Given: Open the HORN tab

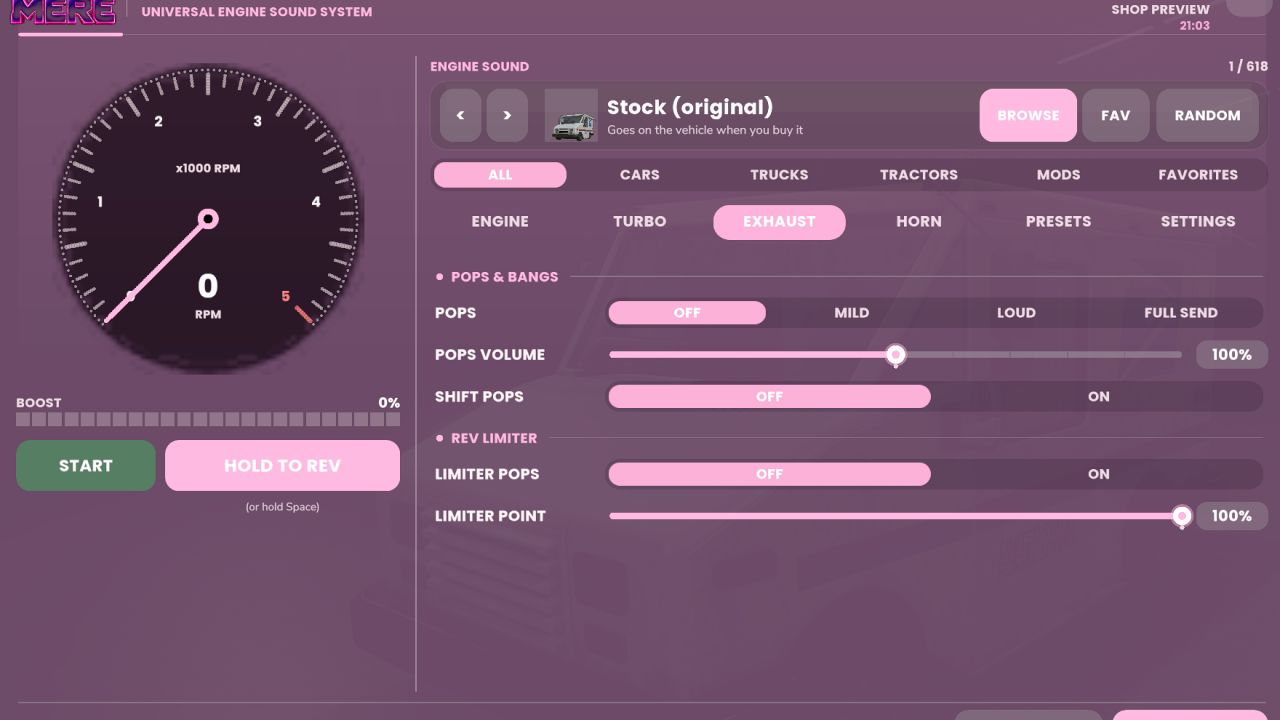Looking at the screenshot, I should coord(919,222).
